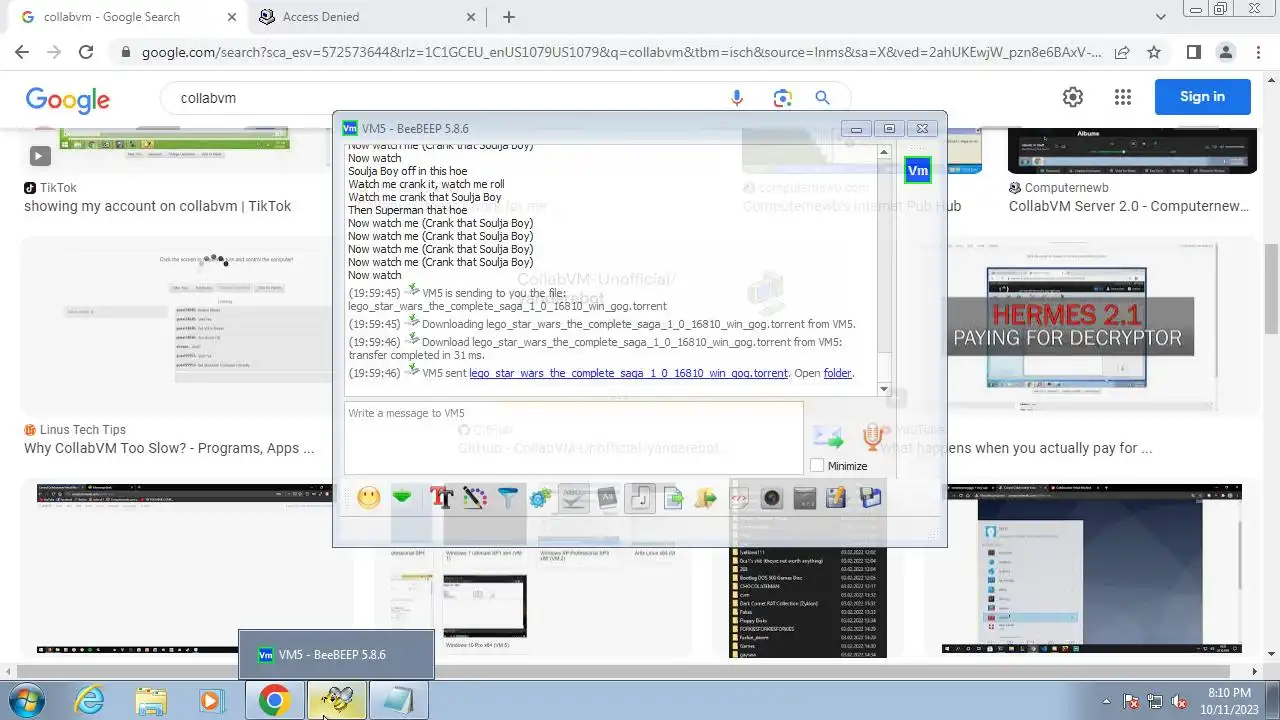Open Windows Explorer from the taskbar
This screenshot has width=1280, height=720.
(x=151, y=700)
